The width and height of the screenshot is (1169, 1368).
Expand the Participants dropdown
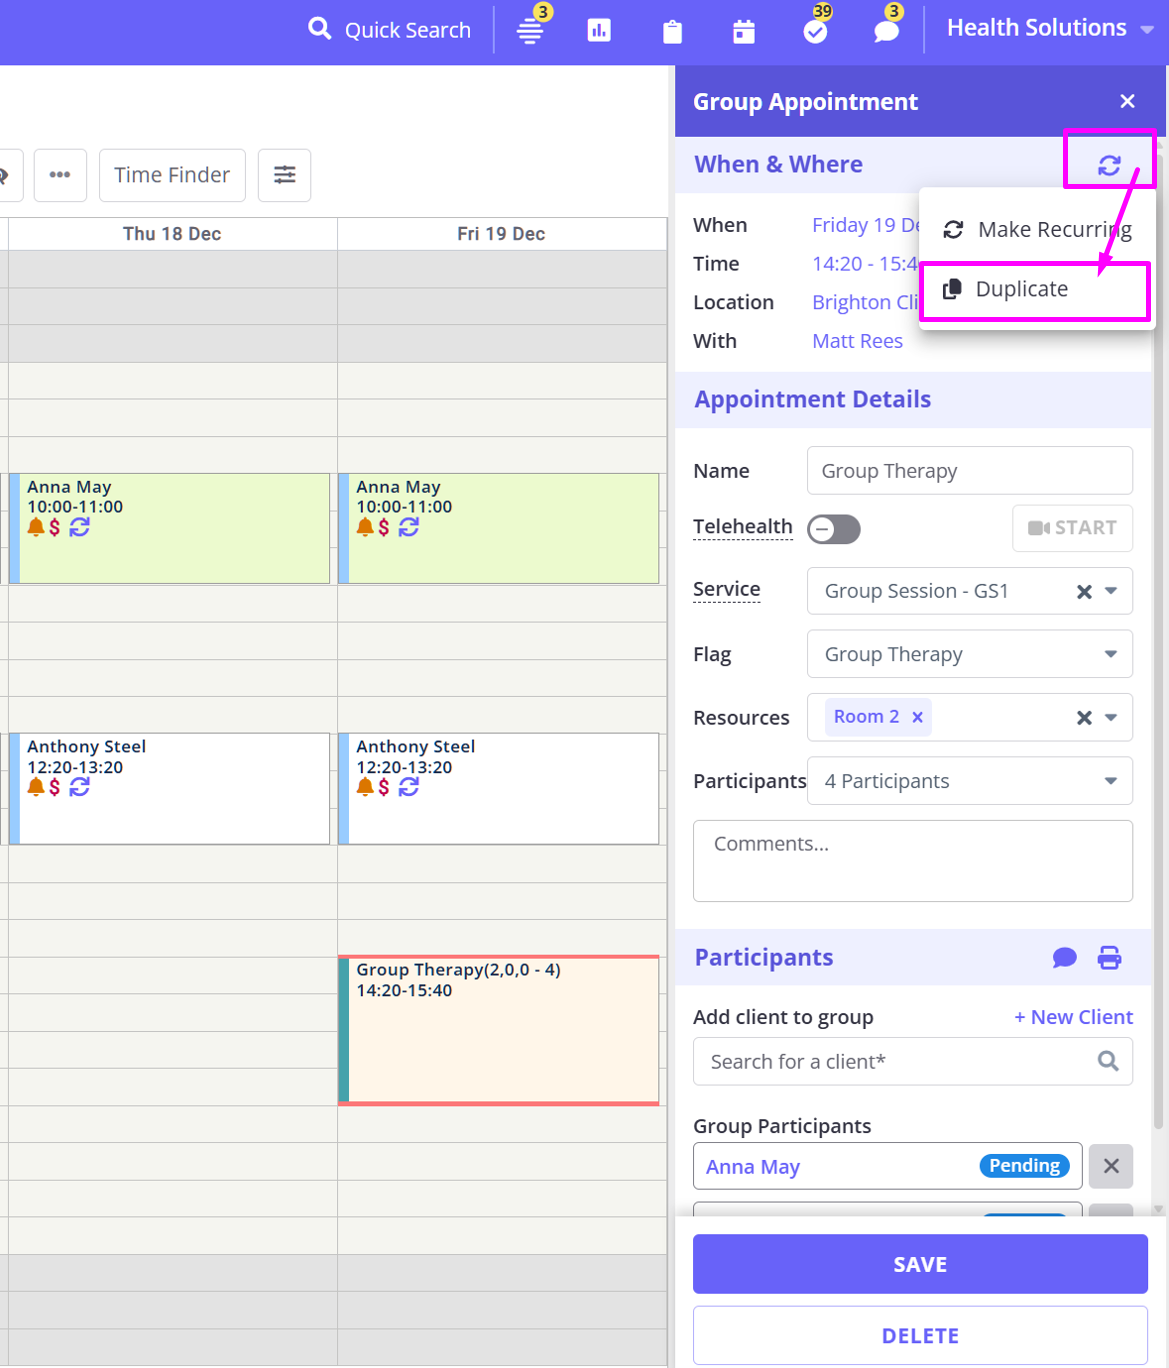[1110, 781]
